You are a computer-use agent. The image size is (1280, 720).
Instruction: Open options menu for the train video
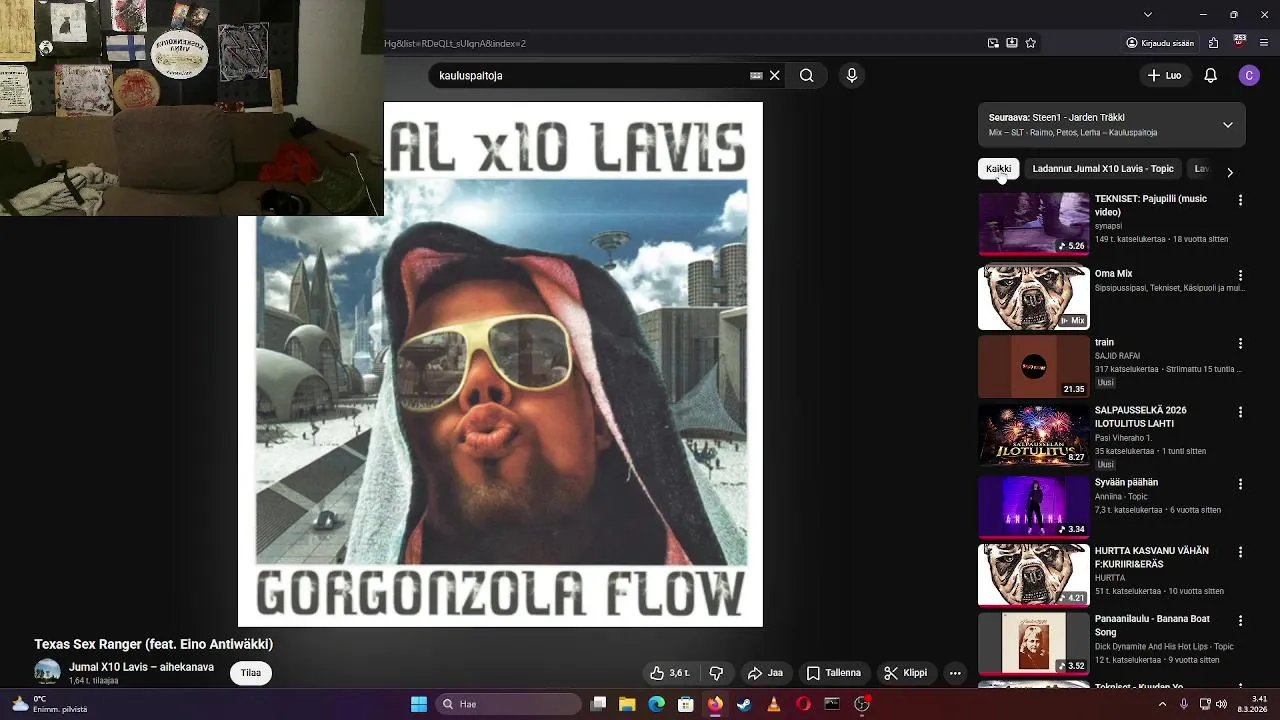(1240, 343)
